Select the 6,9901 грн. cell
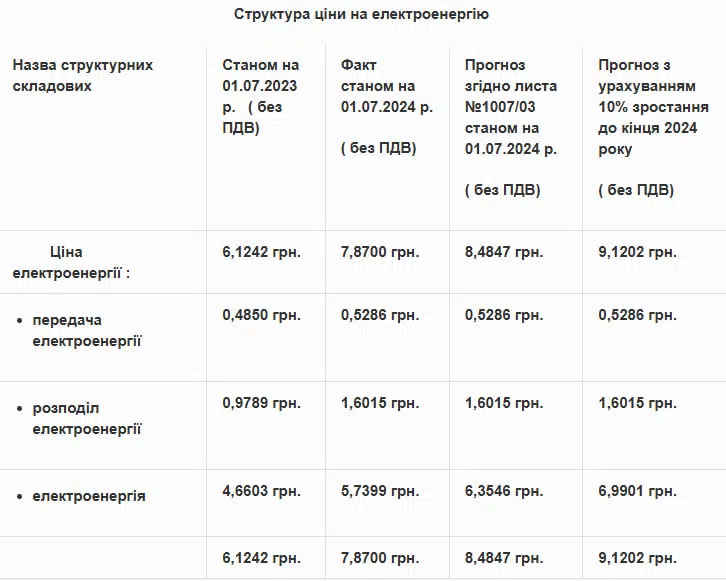Viewport: 726px width, 581px height. [637, 491]
